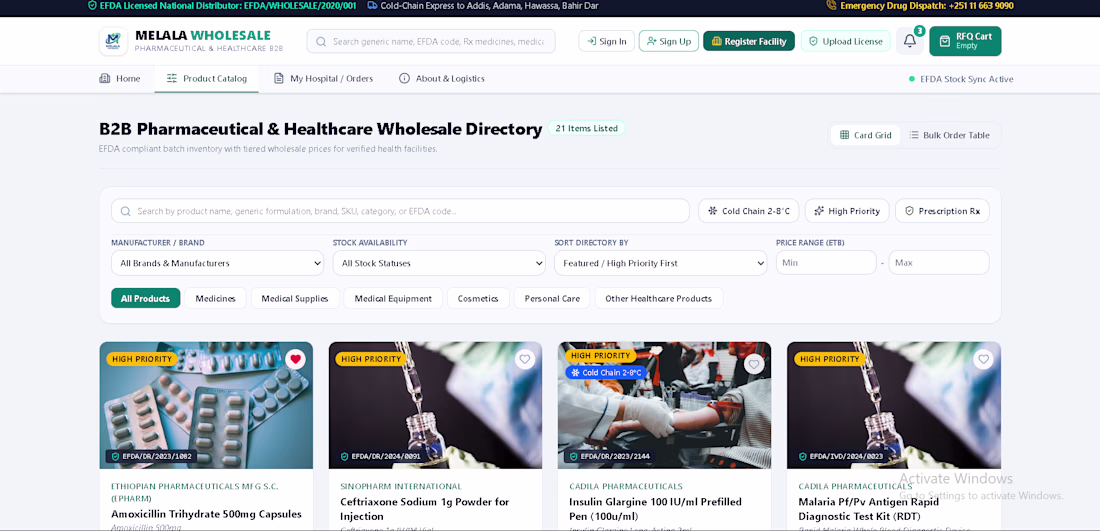This screenshot has height=531, width=1100.
Task: Click the Insulin Glargine product image
Action: click(x=664, y=405)
